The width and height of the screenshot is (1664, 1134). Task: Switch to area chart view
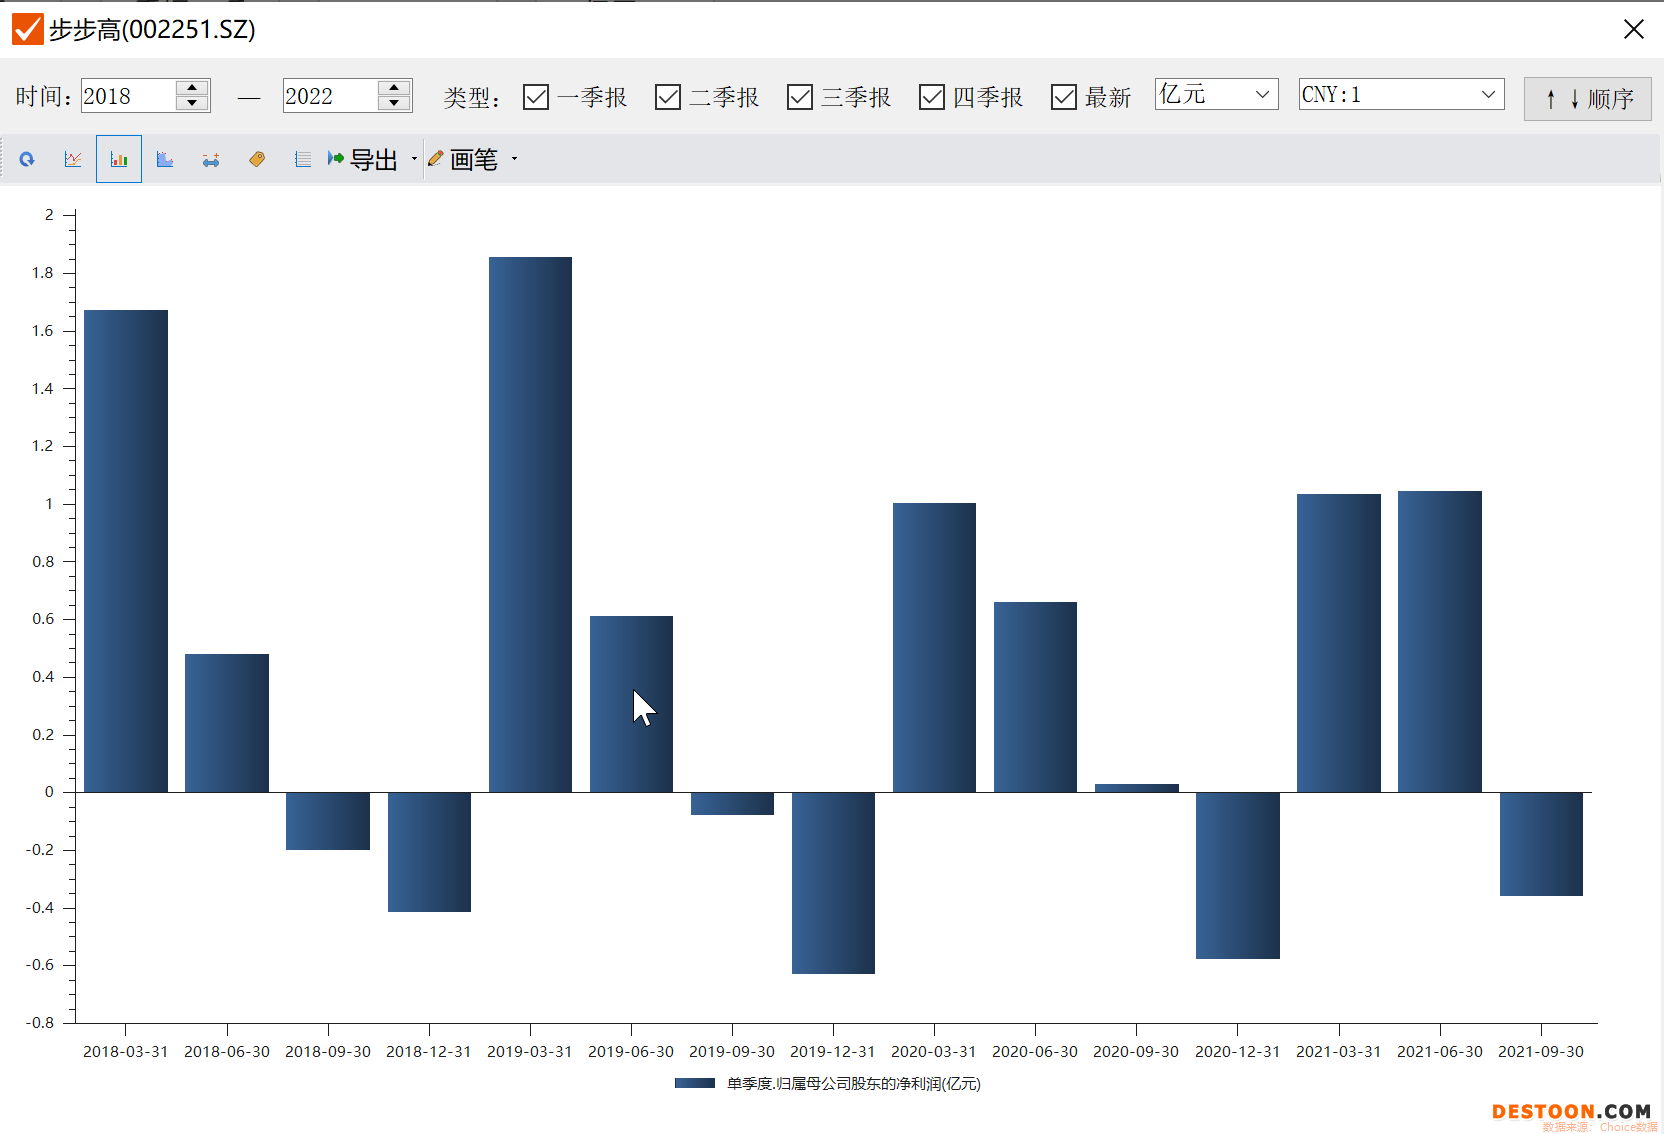pyautogui.click(x=165, y=159)
